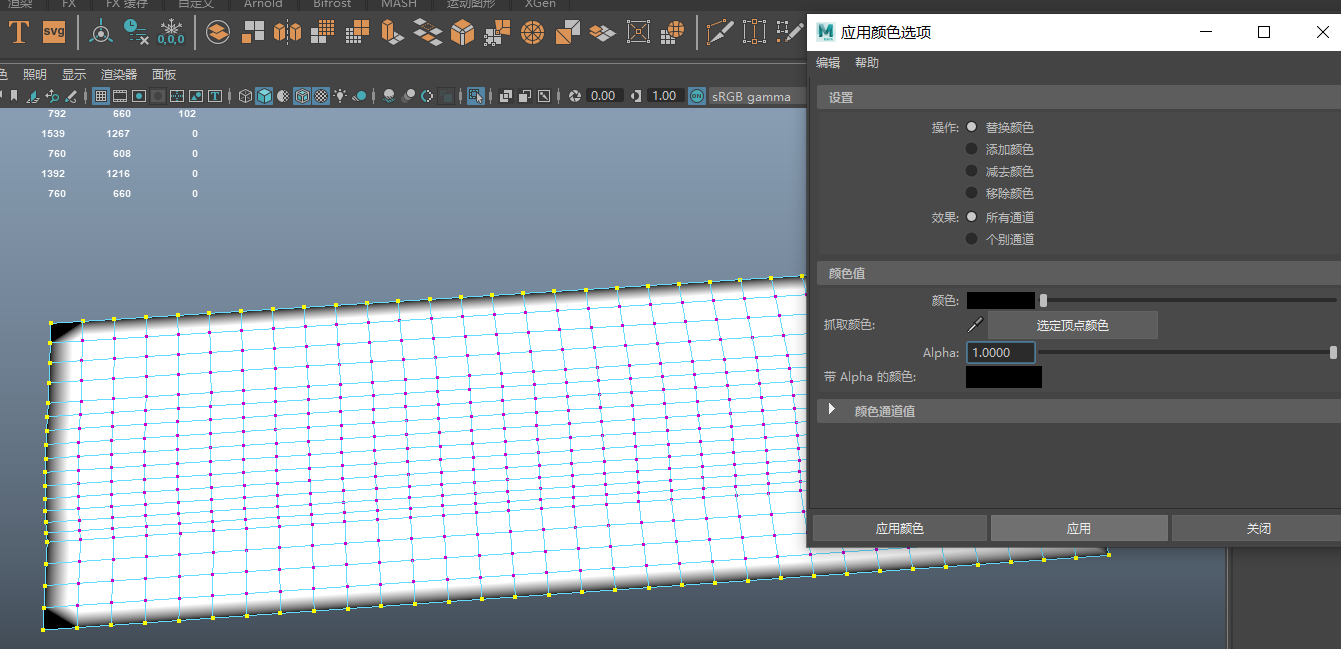Open the sRGB gamma view transform dropdown
The height and width of the screenshot is (649, 1341).
[x=756, y=96]
